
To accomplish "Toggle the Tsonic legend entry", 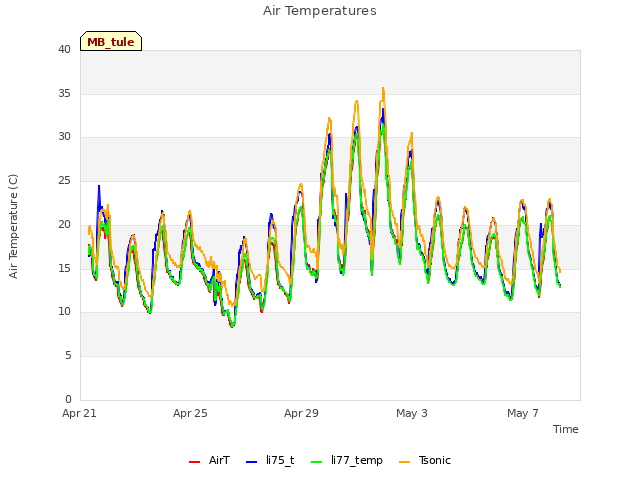I will [424, 460].
